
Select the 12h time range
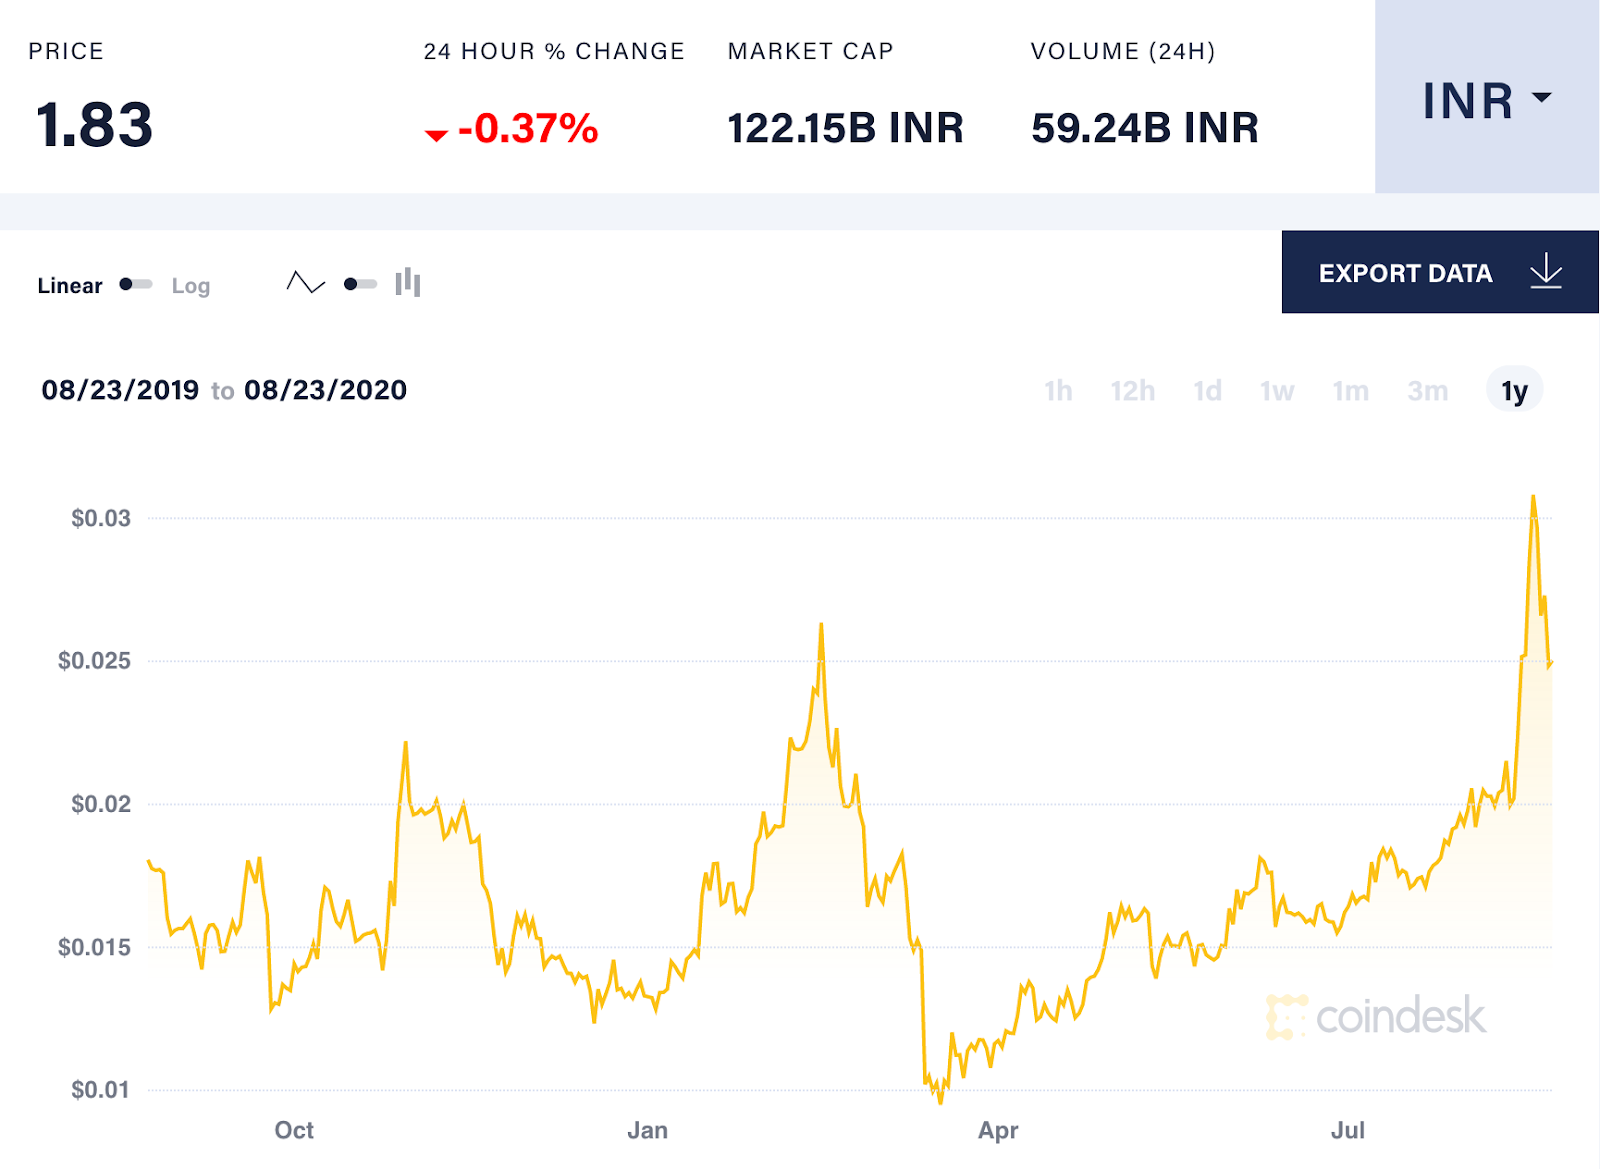point(1132,392)
